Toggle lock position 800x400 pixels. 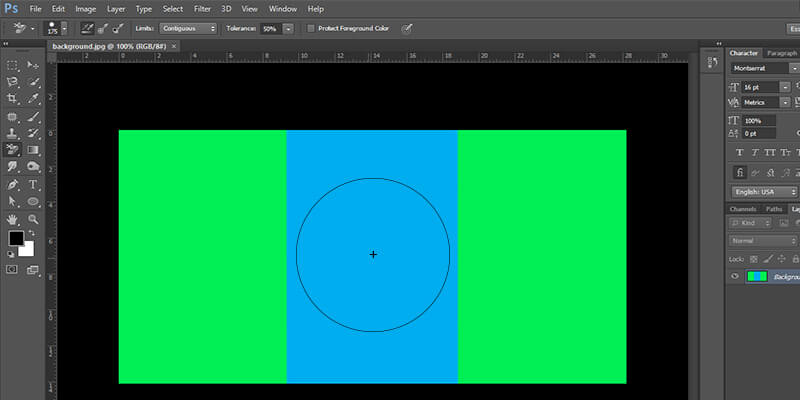[x=782, y=259]
